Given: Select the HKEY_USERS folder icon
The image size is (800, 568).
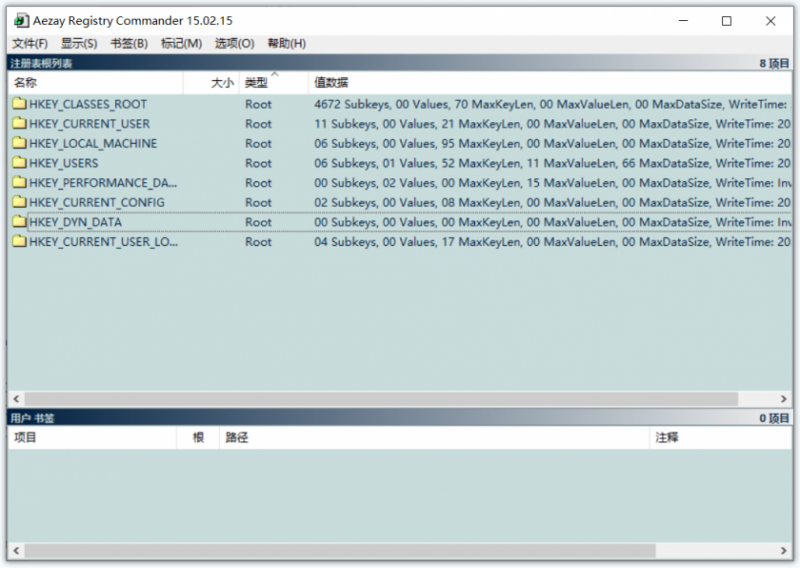Looking at the screenshot, I should click(19, 163).
